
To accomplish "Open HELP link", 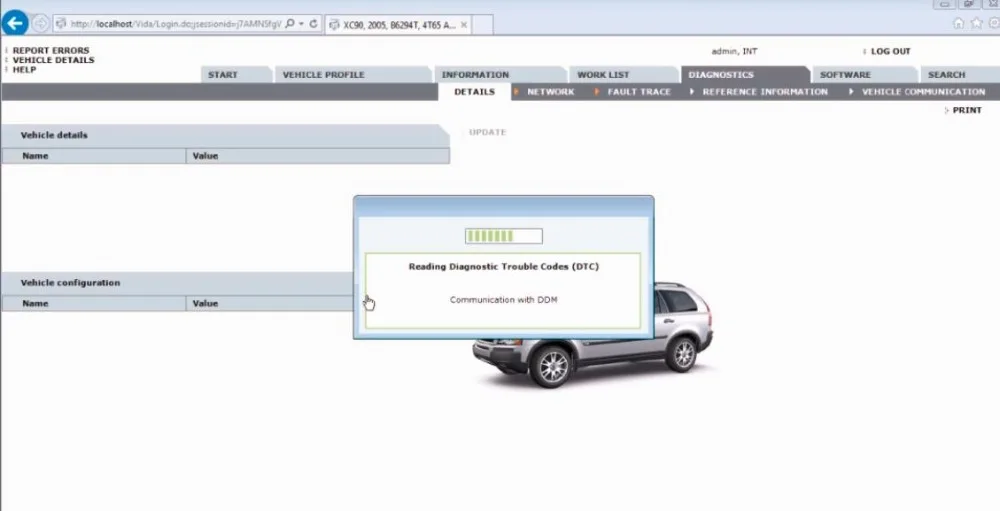I will click(x=24, y=70).
